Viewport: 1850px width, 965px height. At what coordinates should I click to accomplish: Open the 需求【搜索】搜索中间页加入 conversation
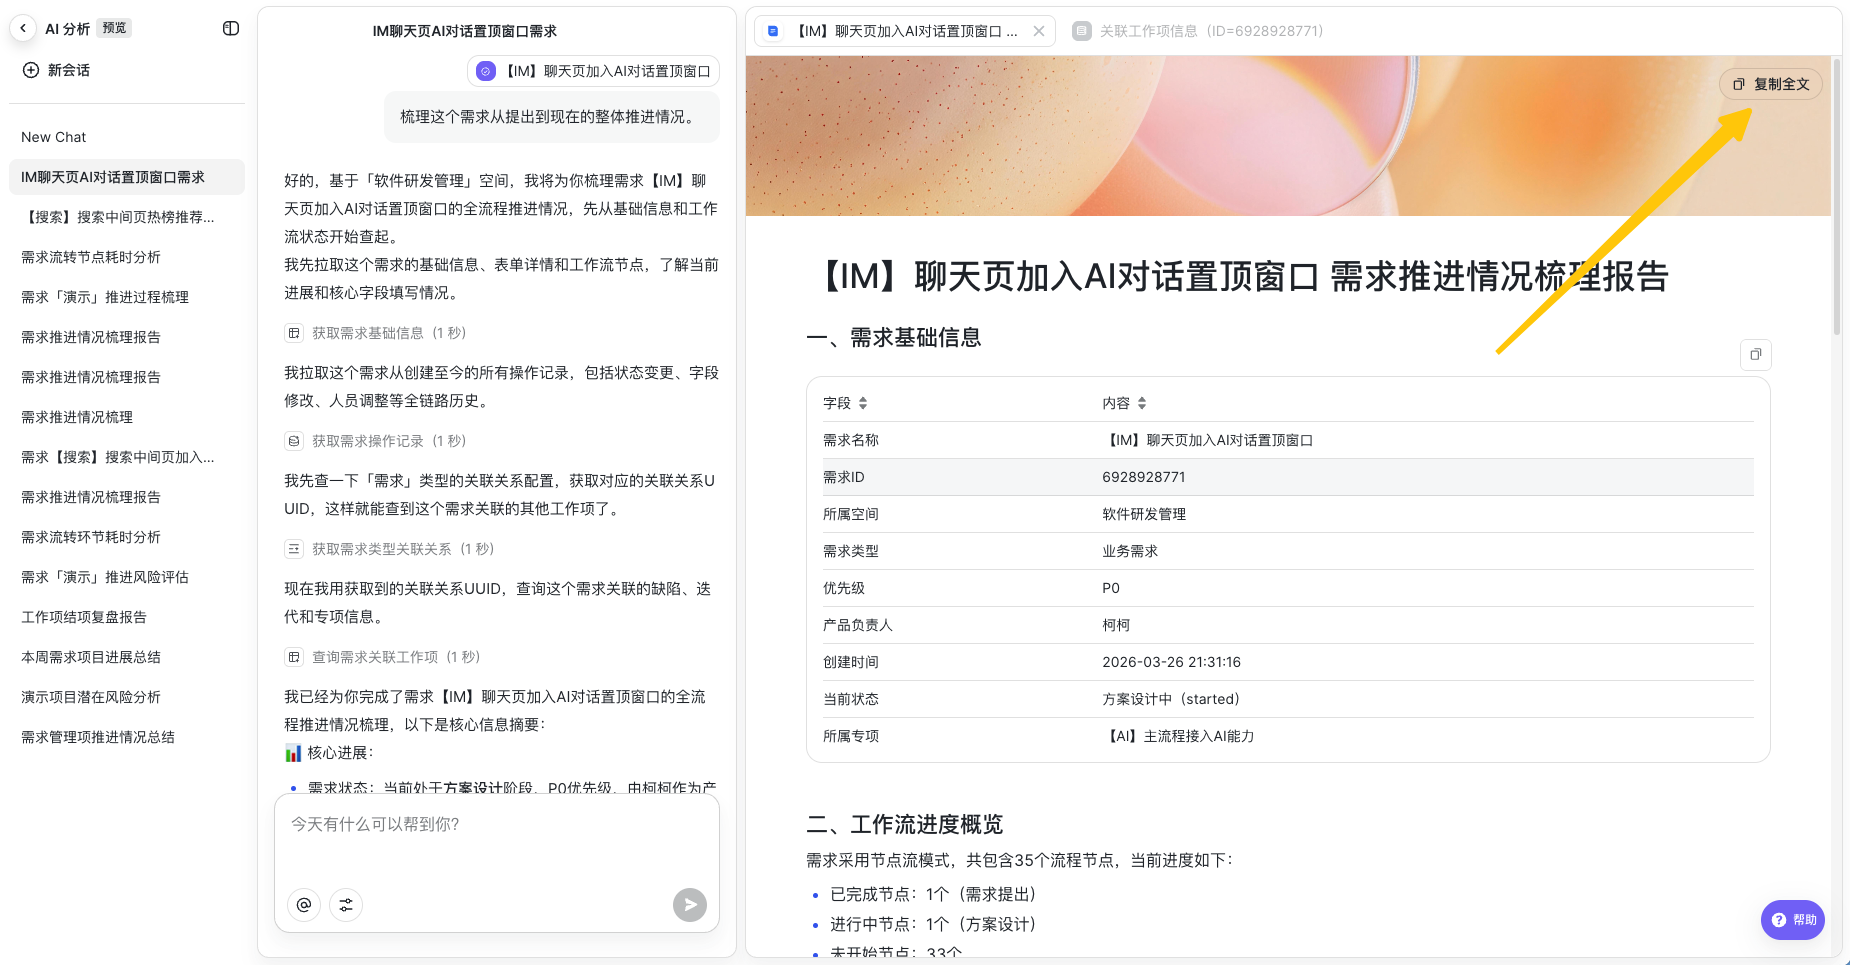point(126,457)
